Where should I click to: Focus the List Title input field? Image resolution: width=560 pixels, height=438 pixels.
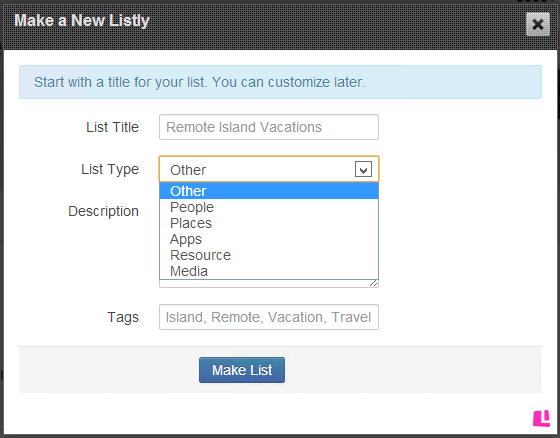click(269, 127)
